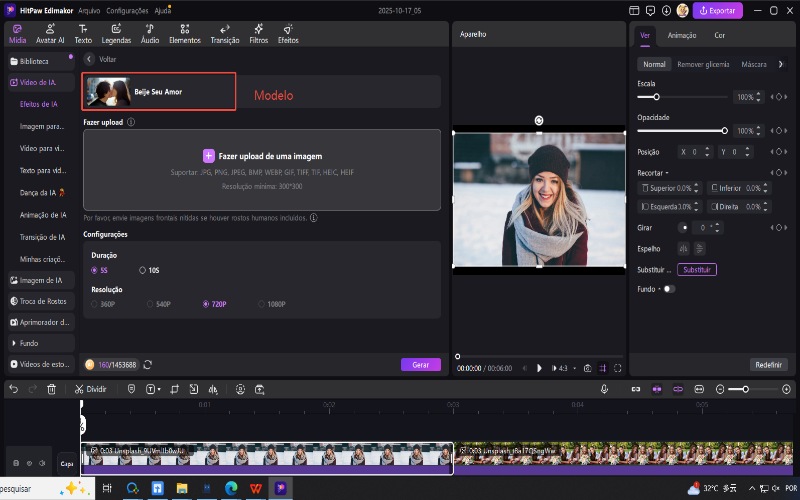800x500 pixels.
Task: Flip vertically in Espelho
Action: [x=699, y=248]
